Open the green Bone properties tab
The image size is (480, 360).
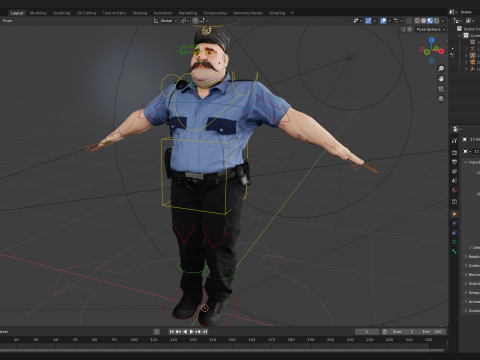click(x=454, y=251)
